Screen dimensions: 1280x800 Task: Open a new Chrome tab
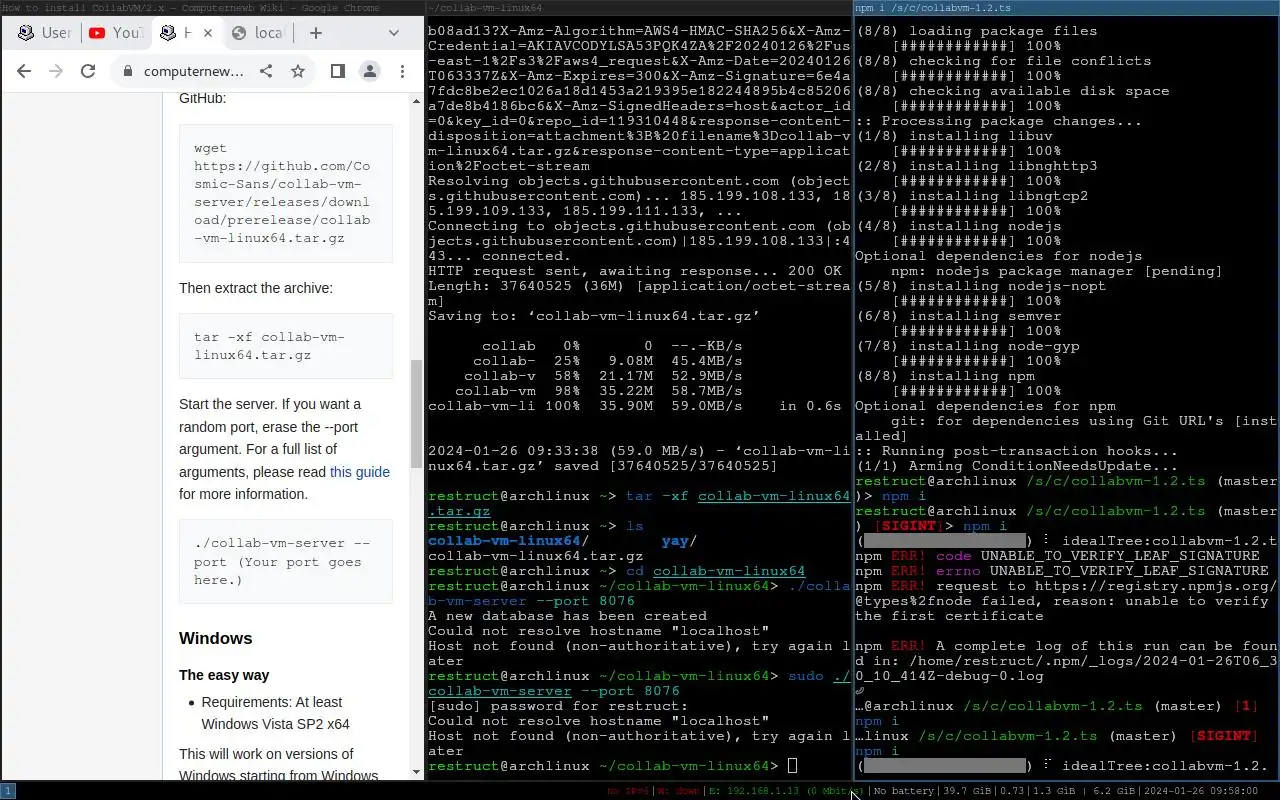316,33
